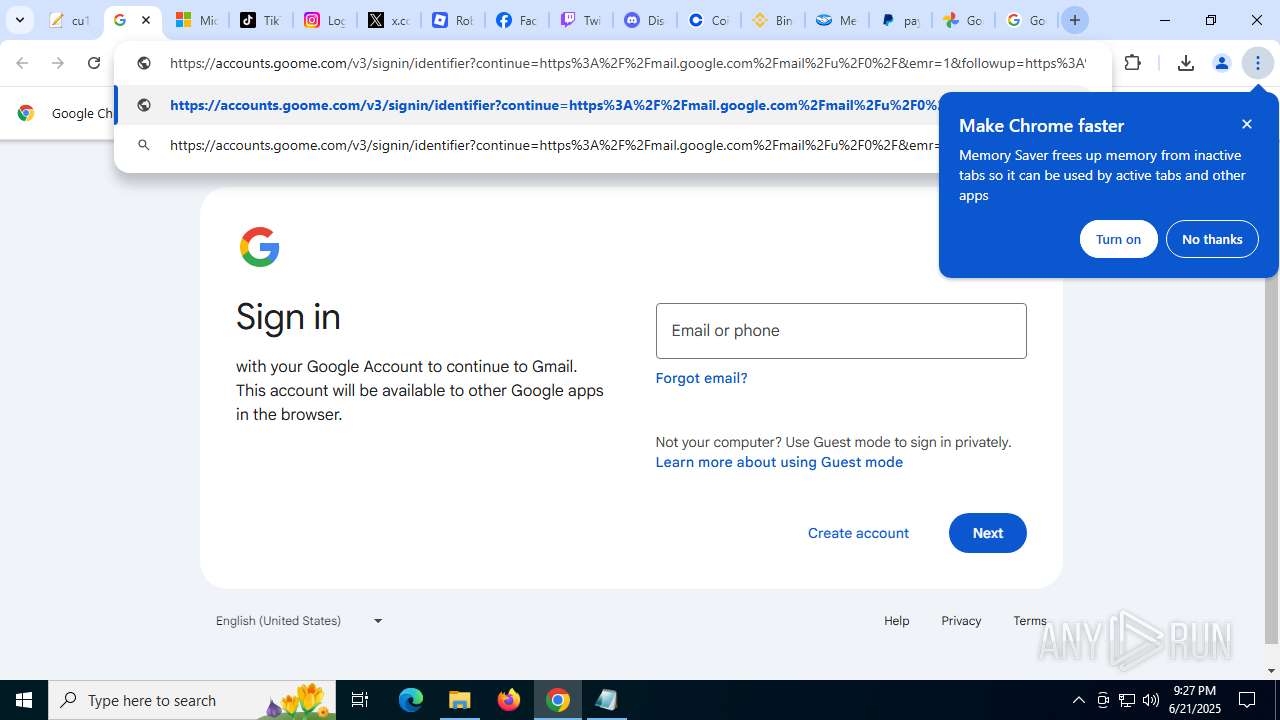The image size is (1280, 720).
Task: Open the English (United States) language dropdown
Action: click(x=300, y=621)
